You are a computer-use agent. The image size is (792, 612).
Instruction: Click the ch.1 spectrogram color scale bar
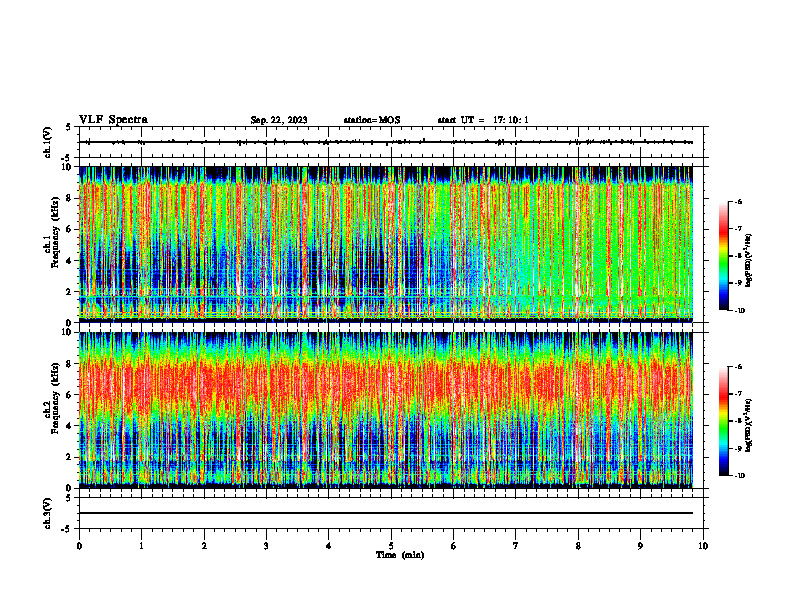pyautogui.click(x=724, y=256)
